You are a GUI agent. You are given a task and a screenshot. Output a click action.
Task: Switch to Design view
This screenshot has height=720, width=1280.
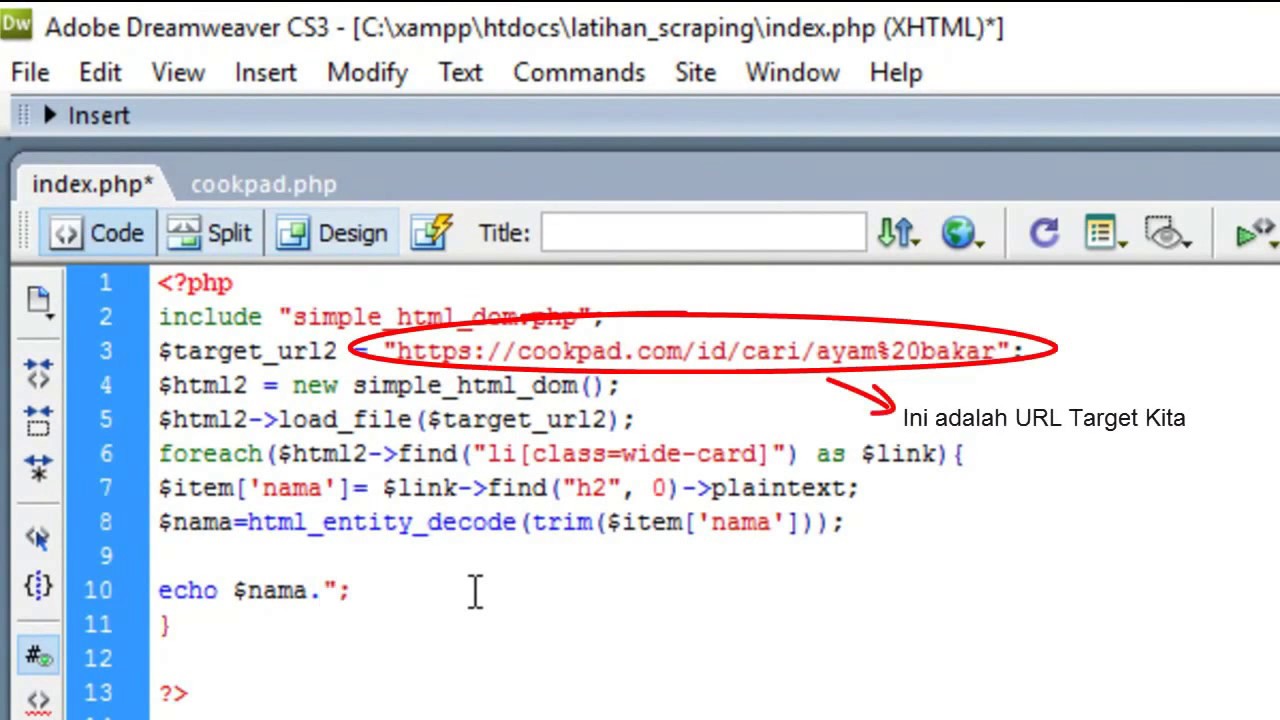click(332, 233)
